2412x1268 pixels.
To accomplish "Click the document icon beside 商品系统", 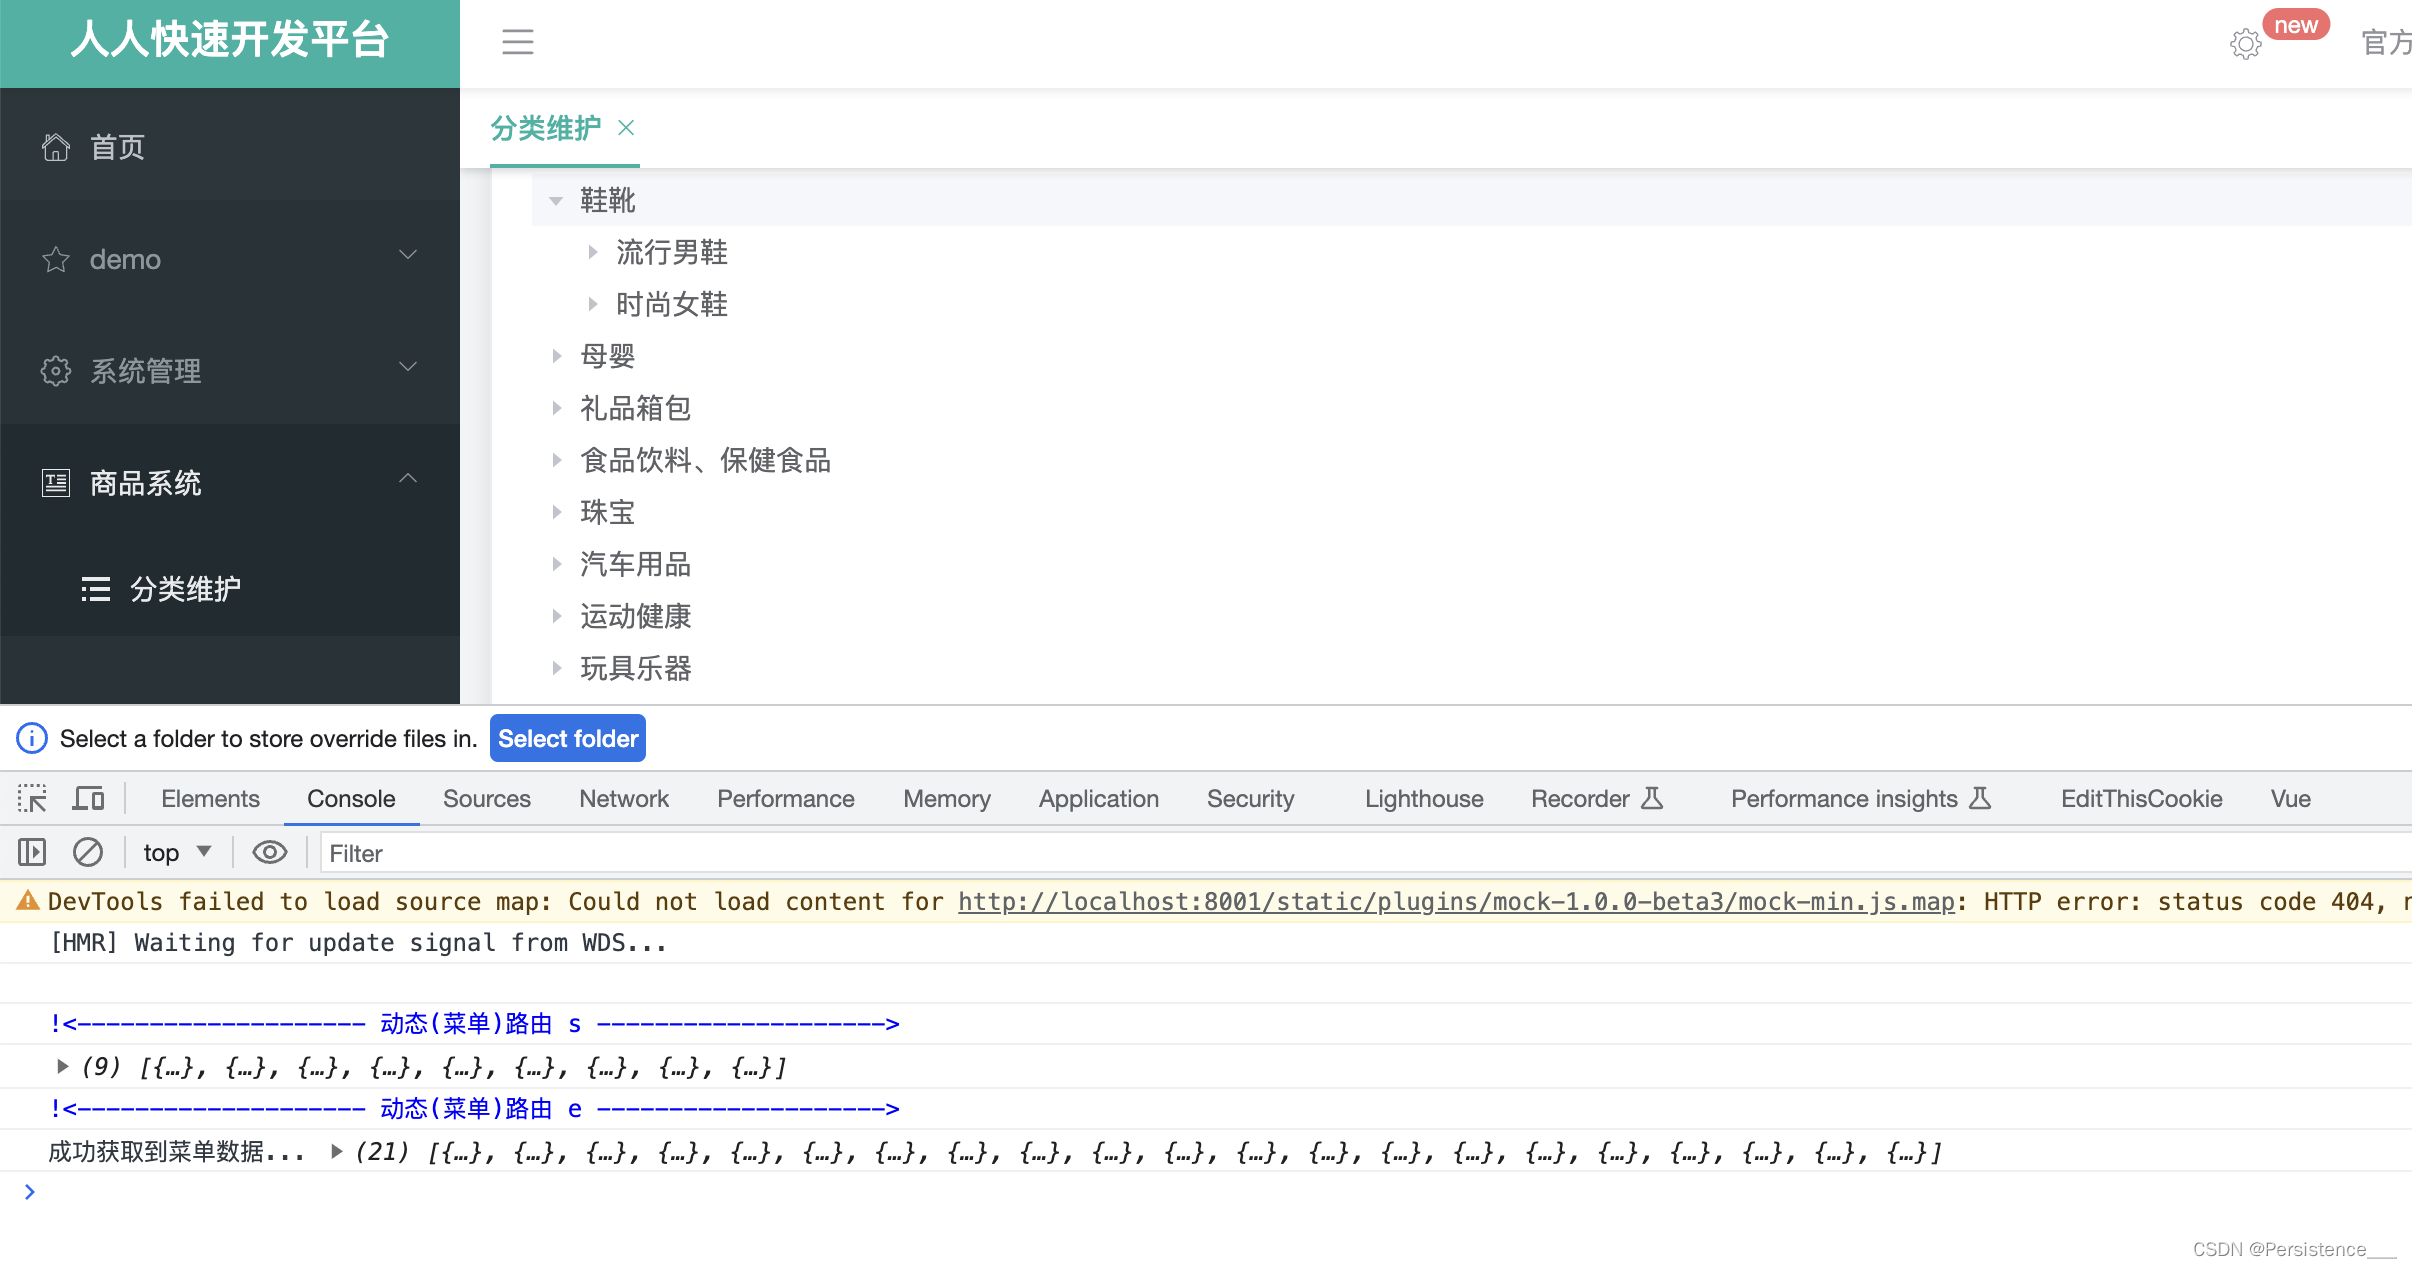I will (x=56, y=483).
